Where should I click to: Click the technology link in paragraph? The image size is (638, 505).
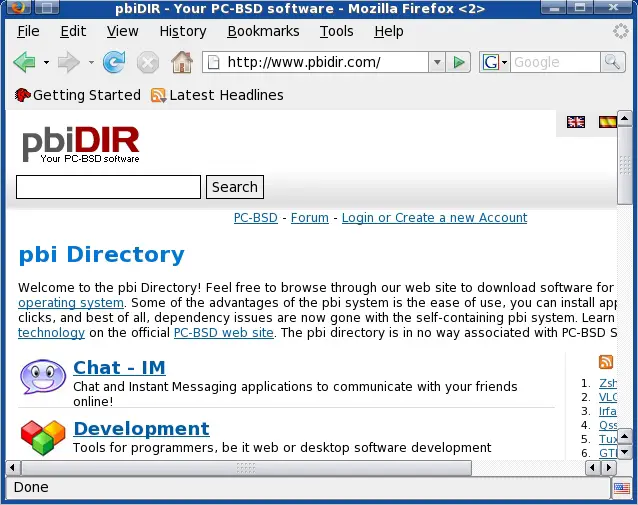click(51, 333)
